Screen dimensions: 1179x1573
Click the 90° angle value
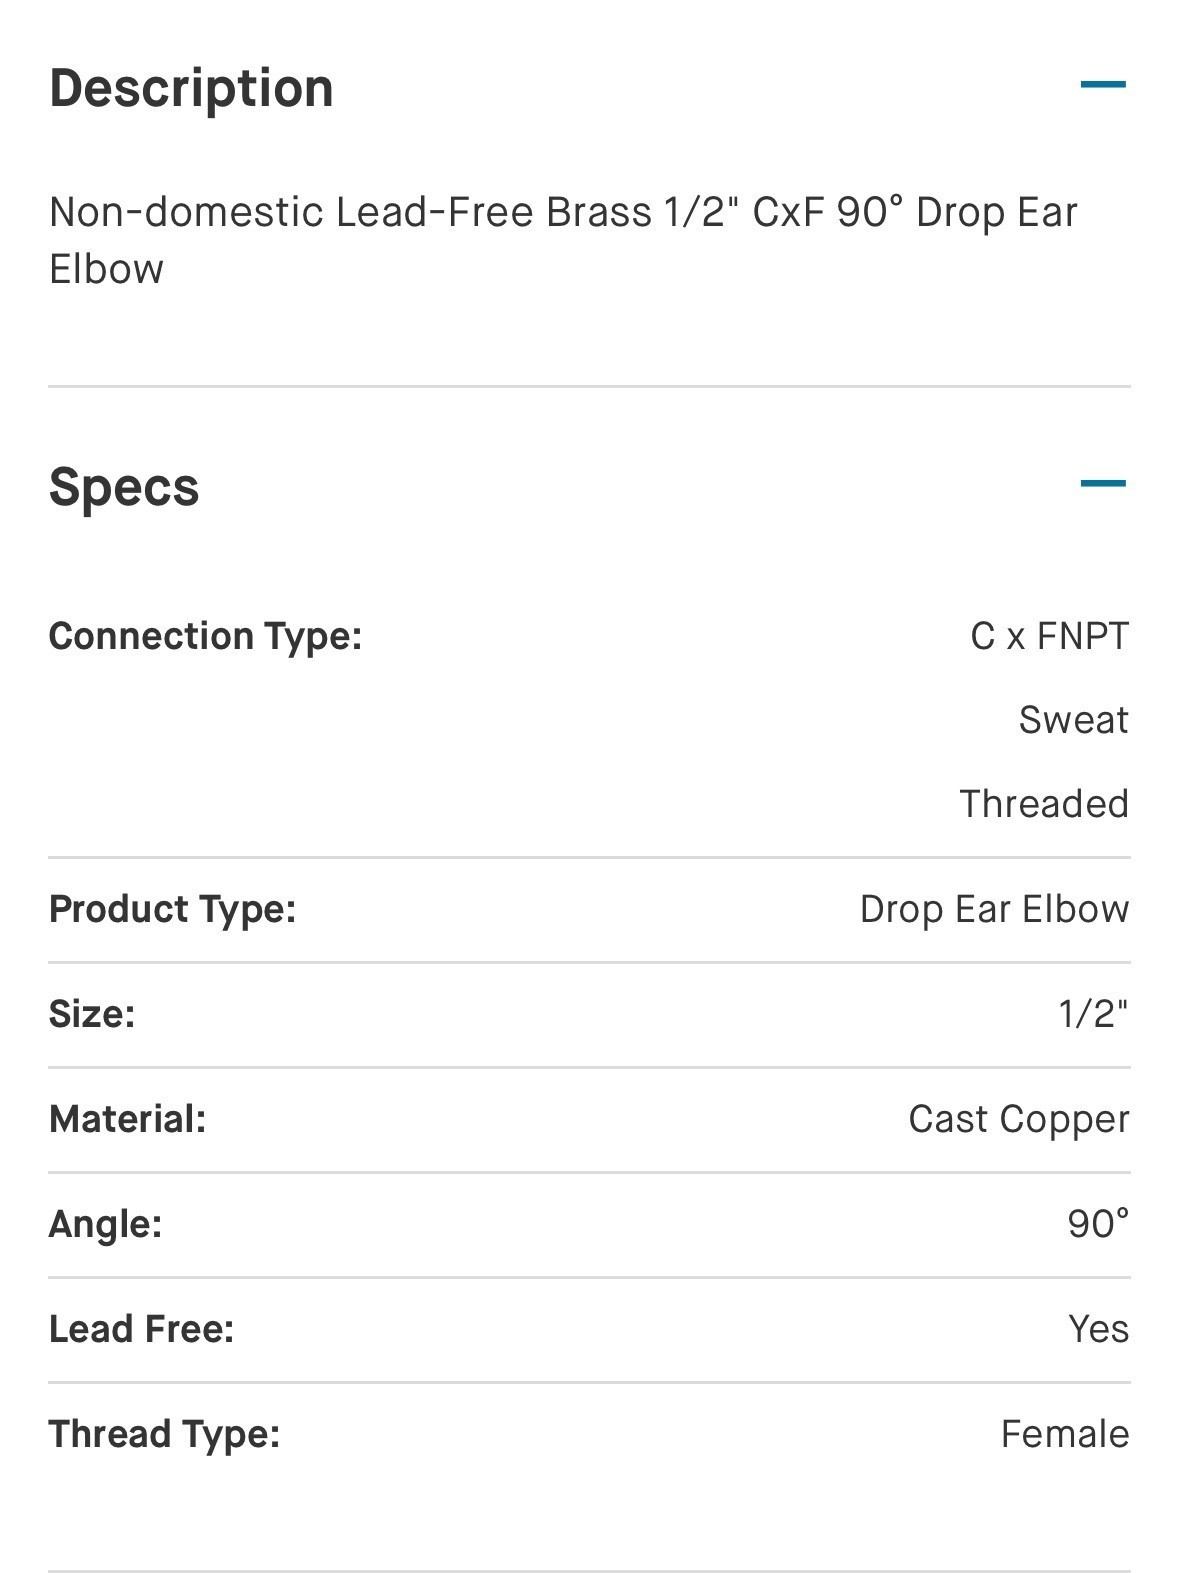click(x=1098, y=1224)
